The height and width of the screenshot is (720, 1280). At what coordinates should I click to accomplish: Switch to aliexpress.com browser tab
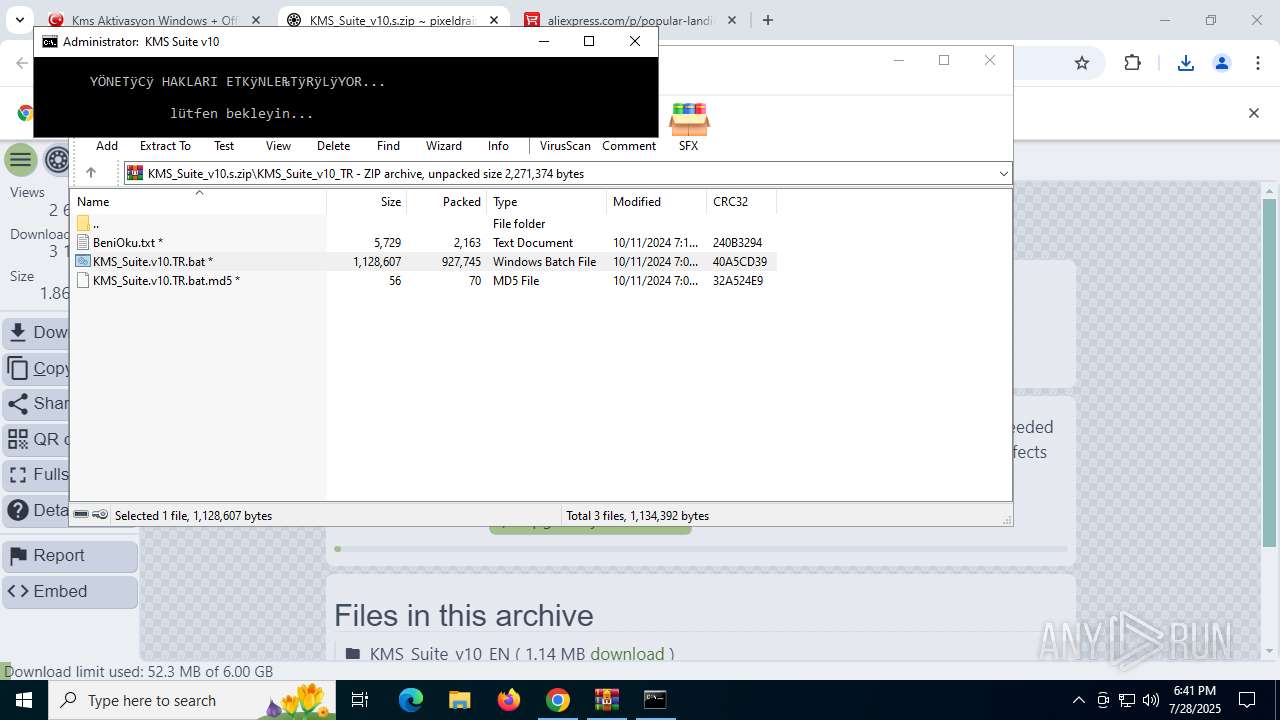point(631,20)
